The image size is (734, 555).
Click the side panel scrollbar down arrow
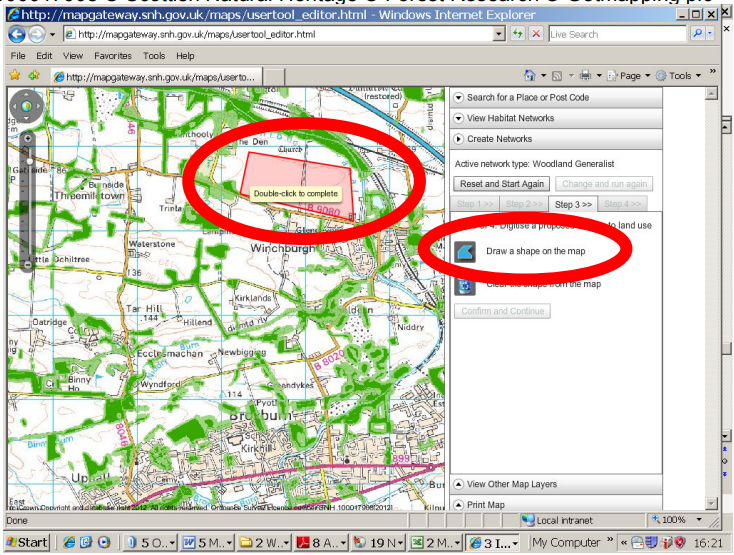[712, 504]
